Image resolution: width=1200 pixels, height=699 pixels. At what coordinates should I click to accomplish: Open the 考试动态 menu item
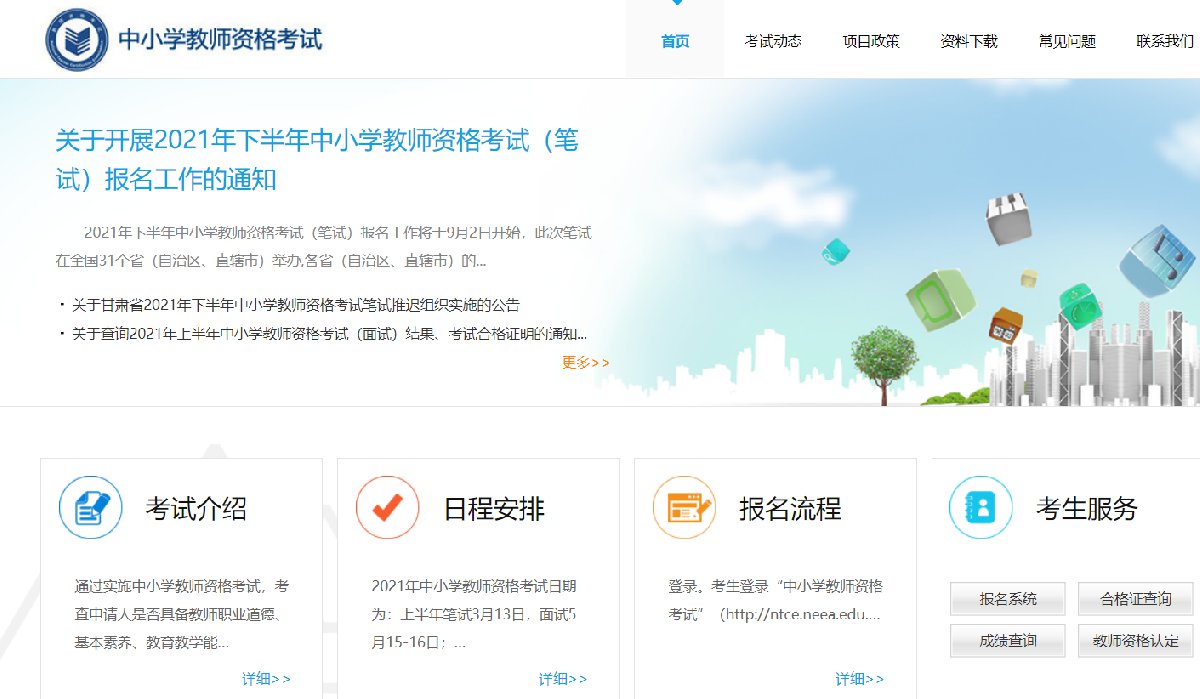[x=773, y=41]
